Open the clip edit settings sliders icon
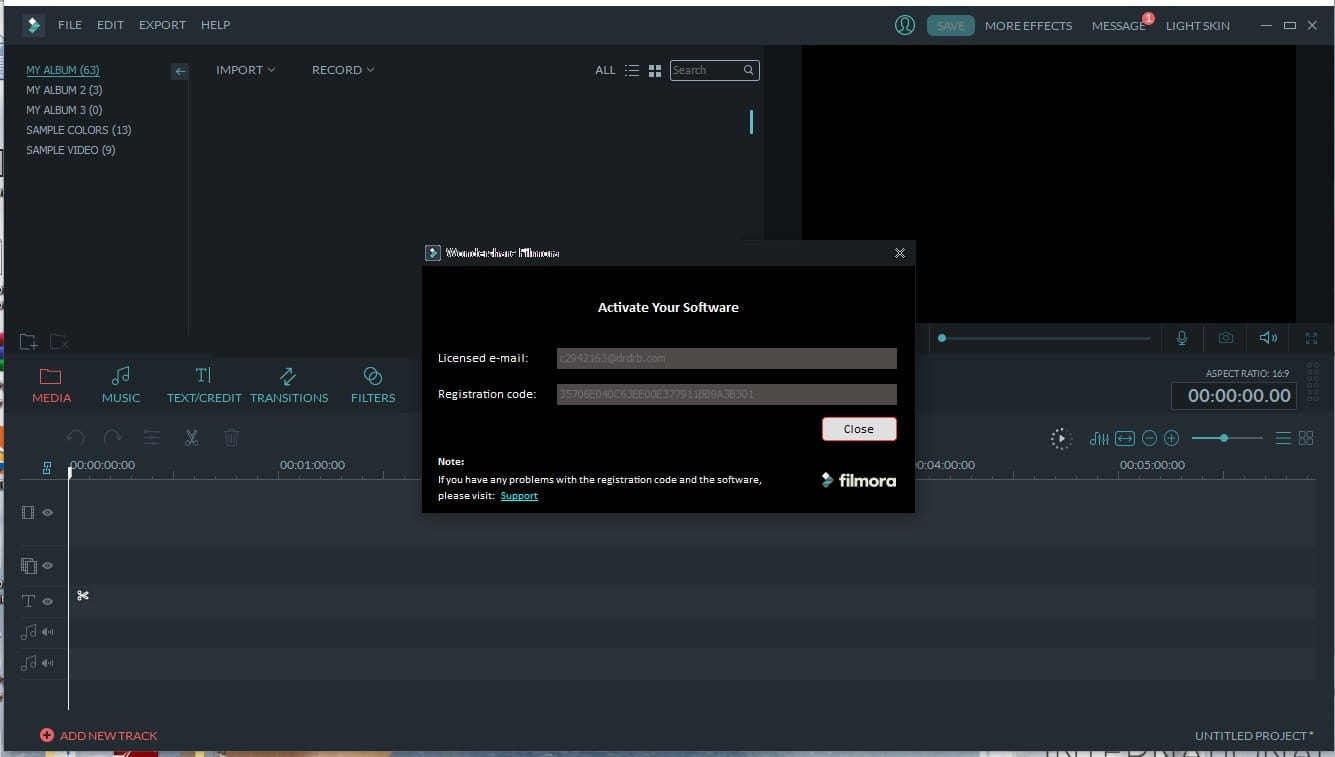 click(x=152, y=438)
